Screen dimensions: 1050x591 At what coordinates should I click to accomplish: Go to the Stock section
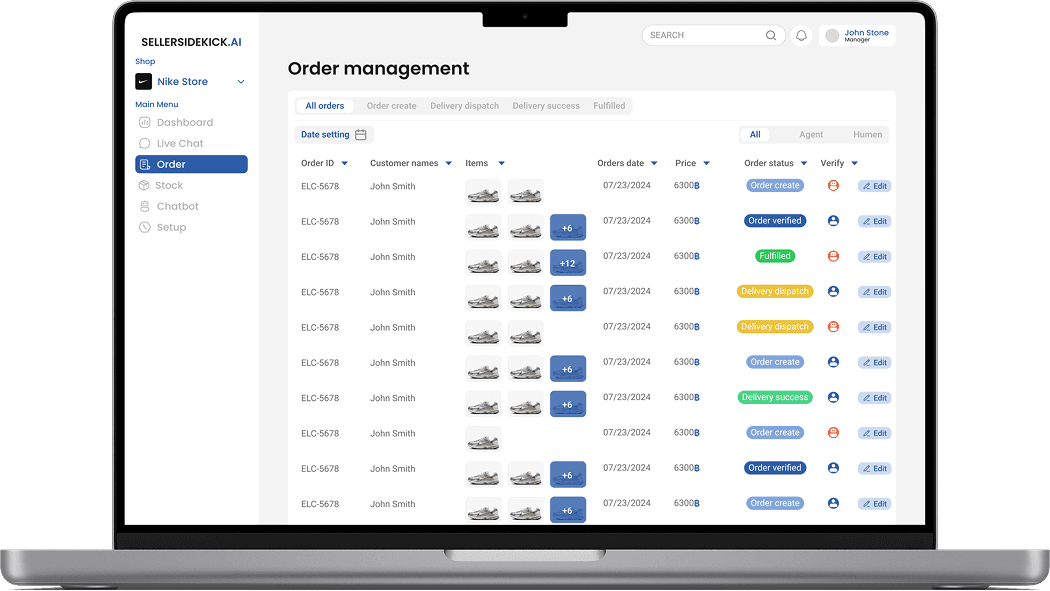(161, 185)
